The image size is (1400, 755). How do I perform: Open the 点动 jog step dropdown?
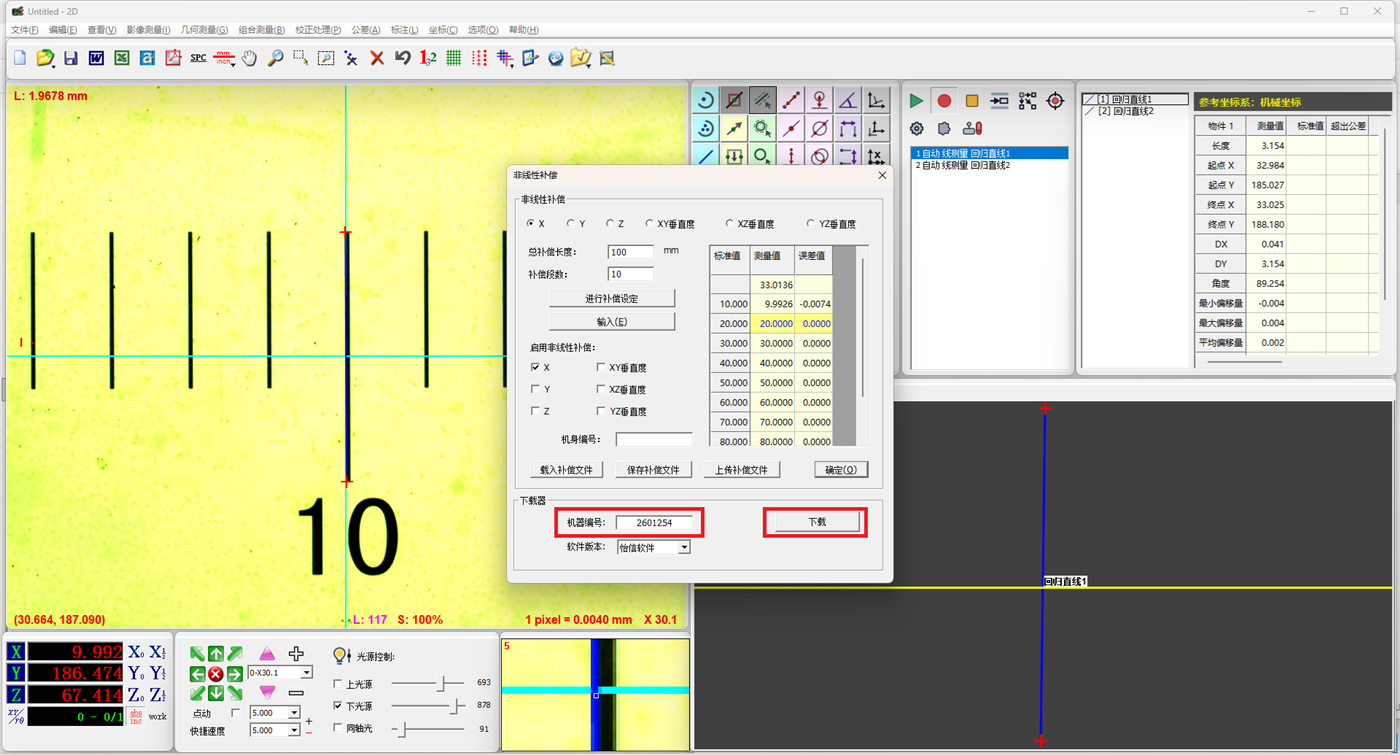[x=294, y=713]
